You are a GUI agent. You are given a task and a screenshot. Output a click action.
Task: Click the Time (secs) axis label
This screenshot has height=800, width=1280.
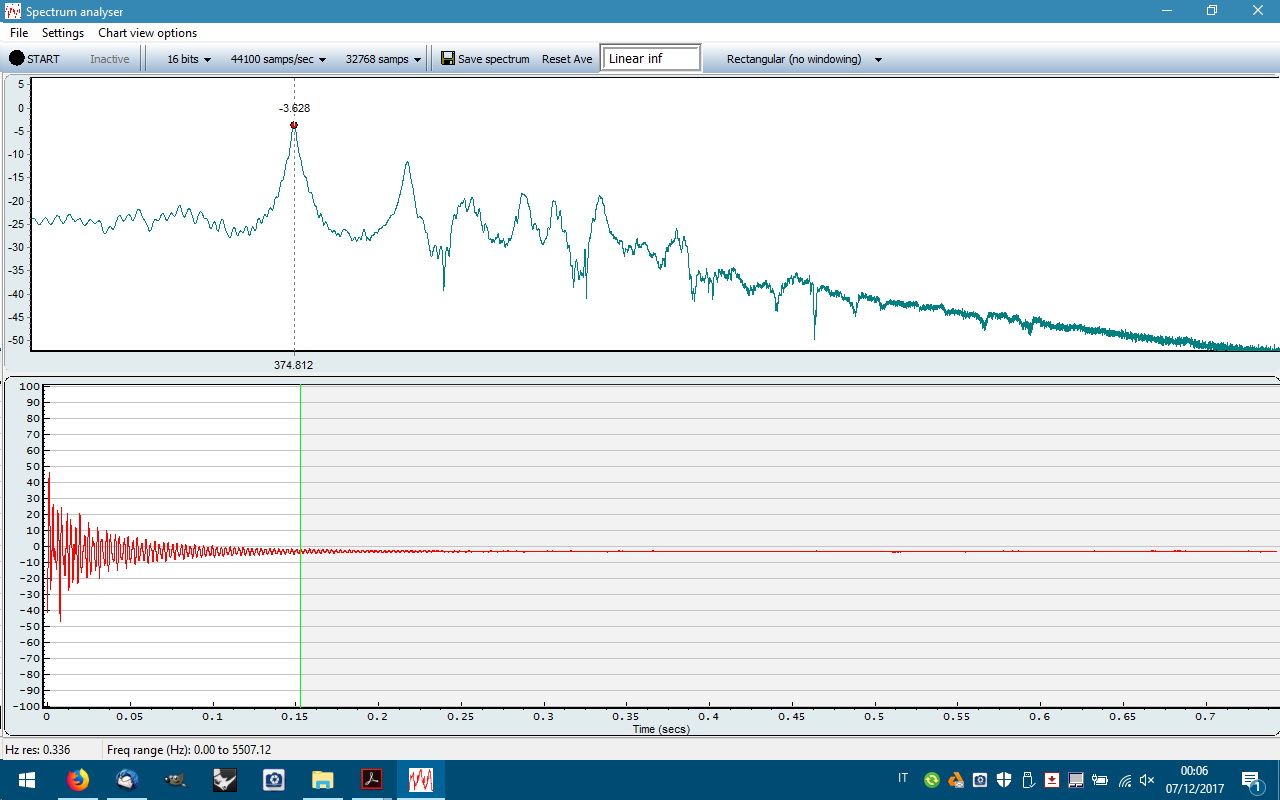661,729
